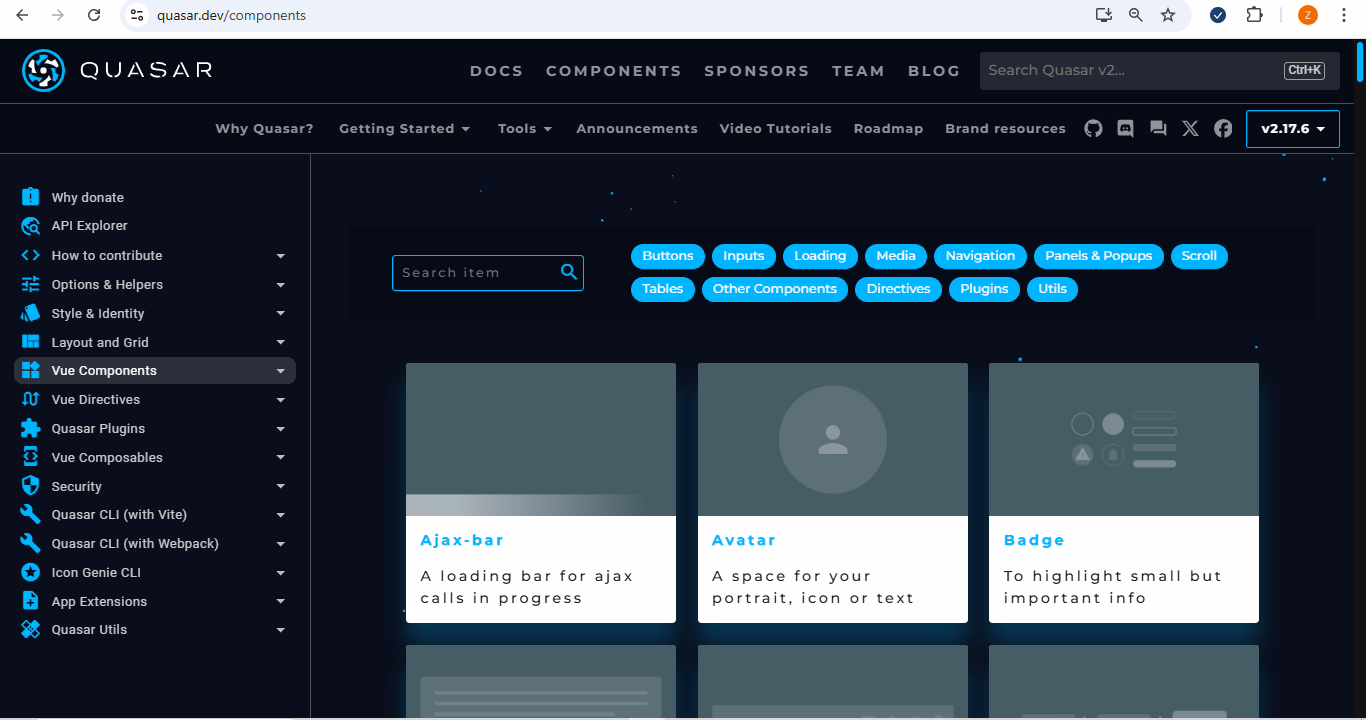Open the browser zoom magnifier icon

tap(1136, 15)
